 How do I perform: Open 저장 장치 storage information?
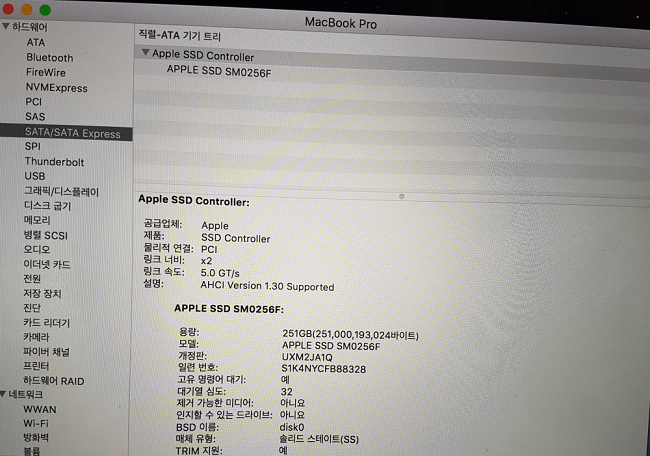pos(42,294)
